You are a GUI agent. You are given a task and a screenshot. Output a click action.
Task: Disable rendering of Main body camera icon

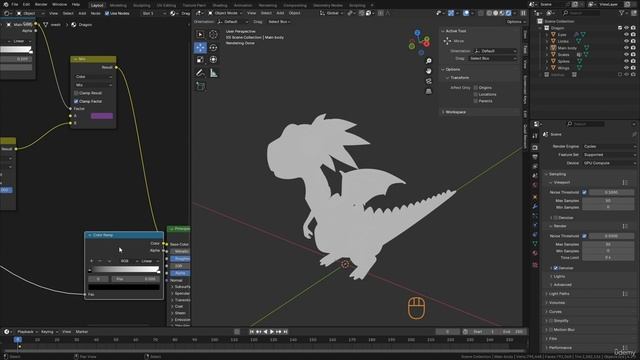[x=633, y=48]
